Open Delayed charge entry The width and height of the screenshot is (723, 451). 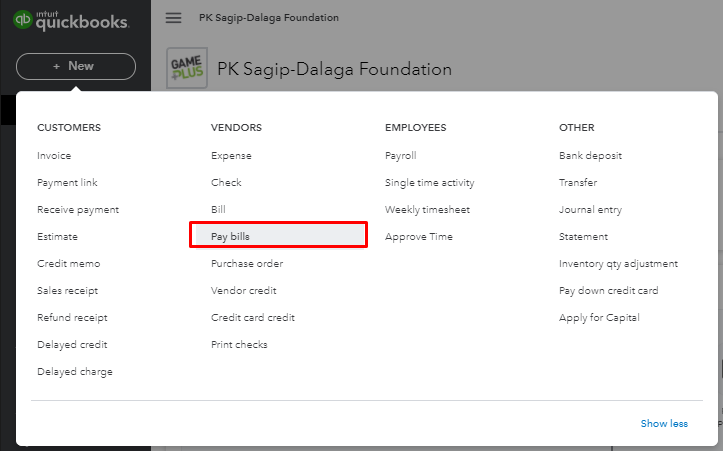click(x=75, y=372)
